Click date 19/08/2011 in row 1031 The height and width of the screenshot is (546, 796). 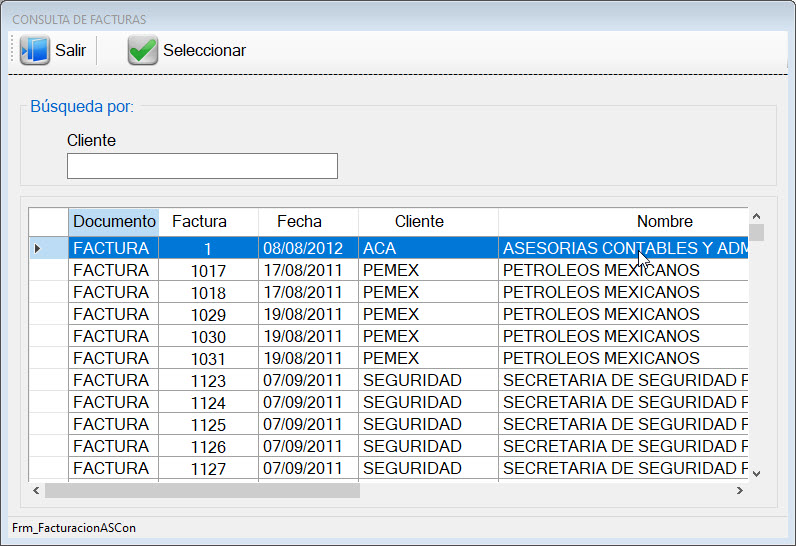[x=309, y=358]
